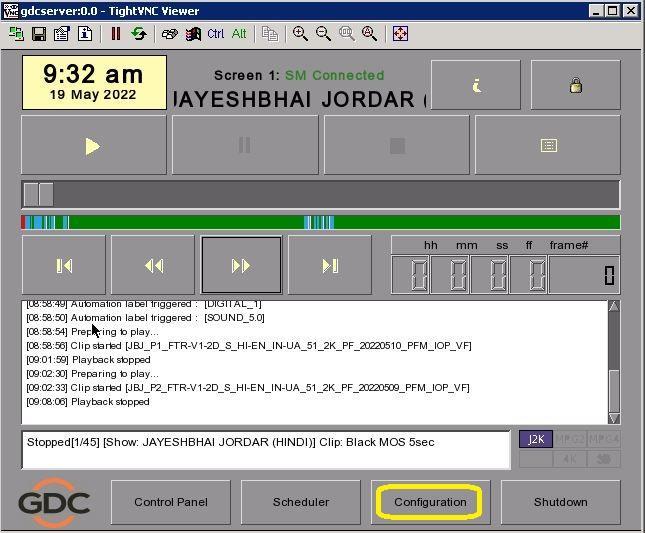This screenshot has height=533, width=645.
Task: Send Ctrl+Esc toolbar icon
Action: [x=193, y=34]
